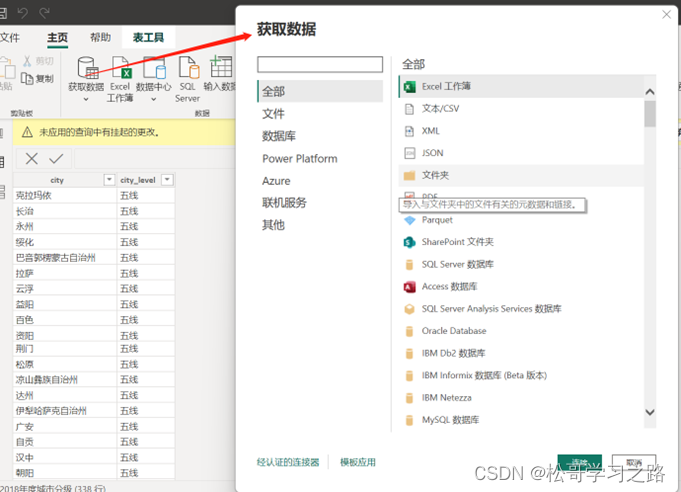Select the 文件 category in dialog

point(274,114)
